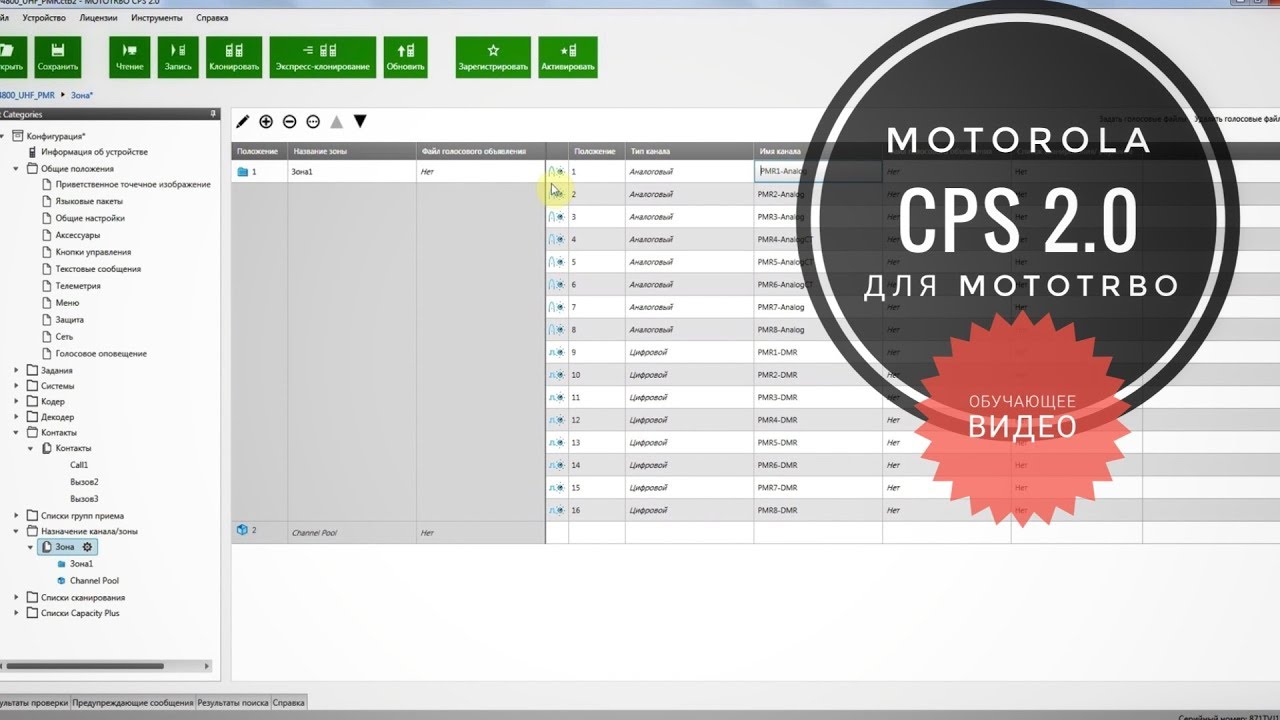Click the phone icon for Информация об устройстве
Image resolution: width=1280 pixels, height=720 pixels.
tap(33, 152)
